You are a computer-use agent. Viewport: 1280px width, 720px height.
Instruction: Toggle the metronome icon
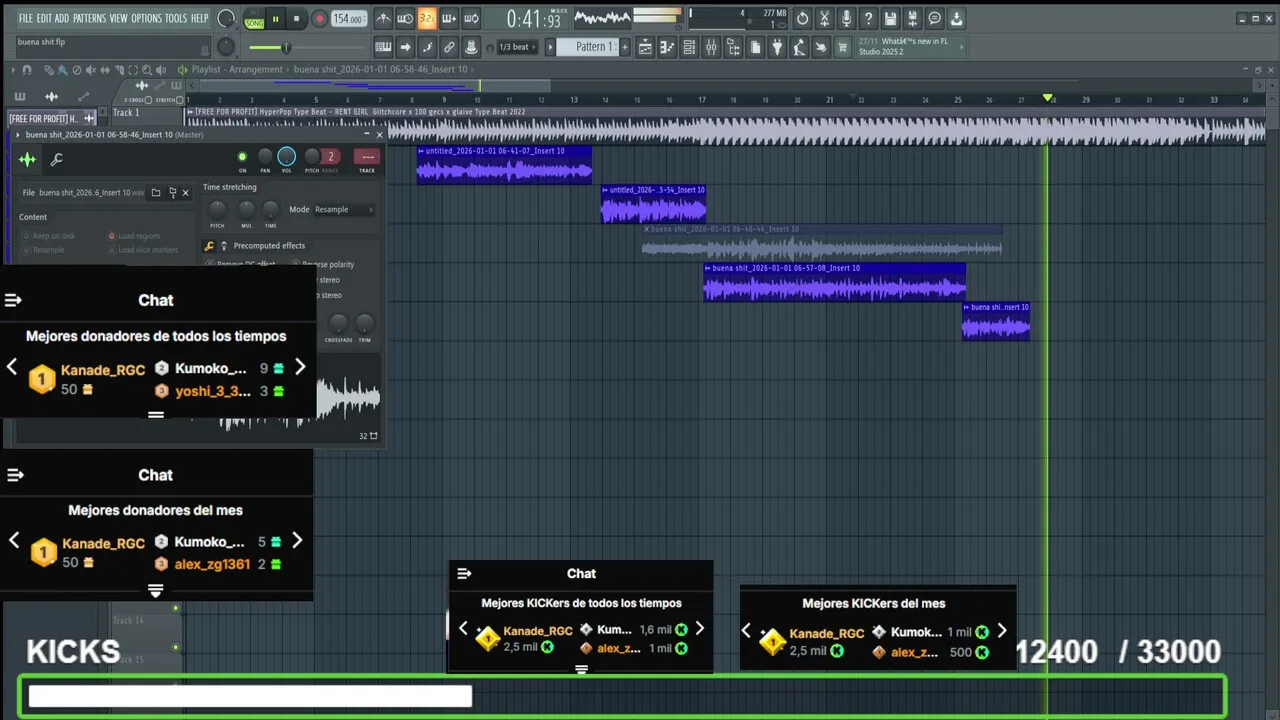pos(383,18)
